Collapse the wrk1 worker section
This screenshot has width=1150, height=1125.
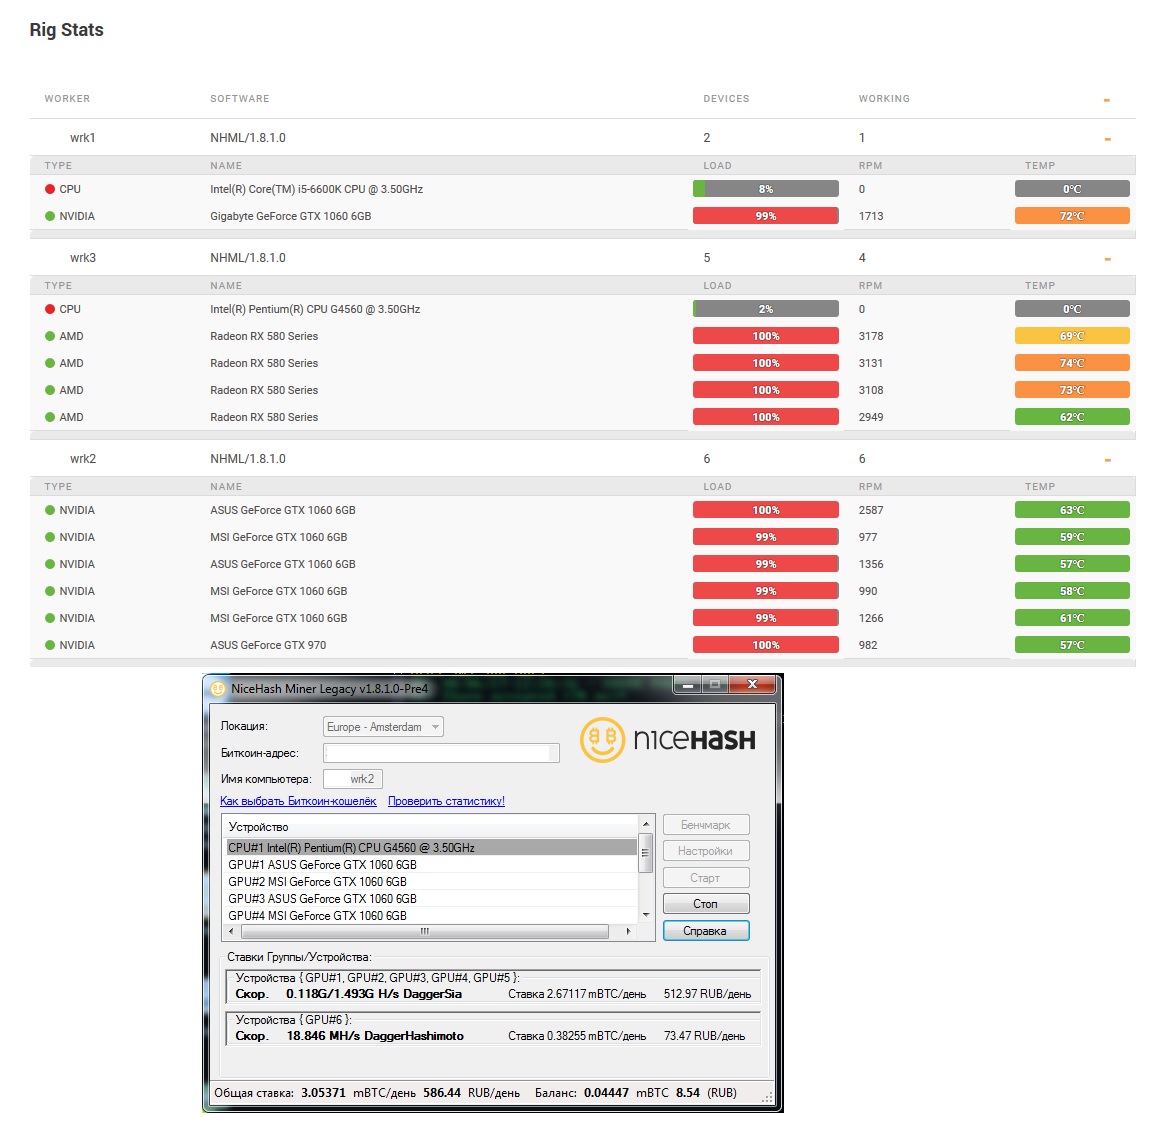pyautogui.click(x=1107, y=139)
